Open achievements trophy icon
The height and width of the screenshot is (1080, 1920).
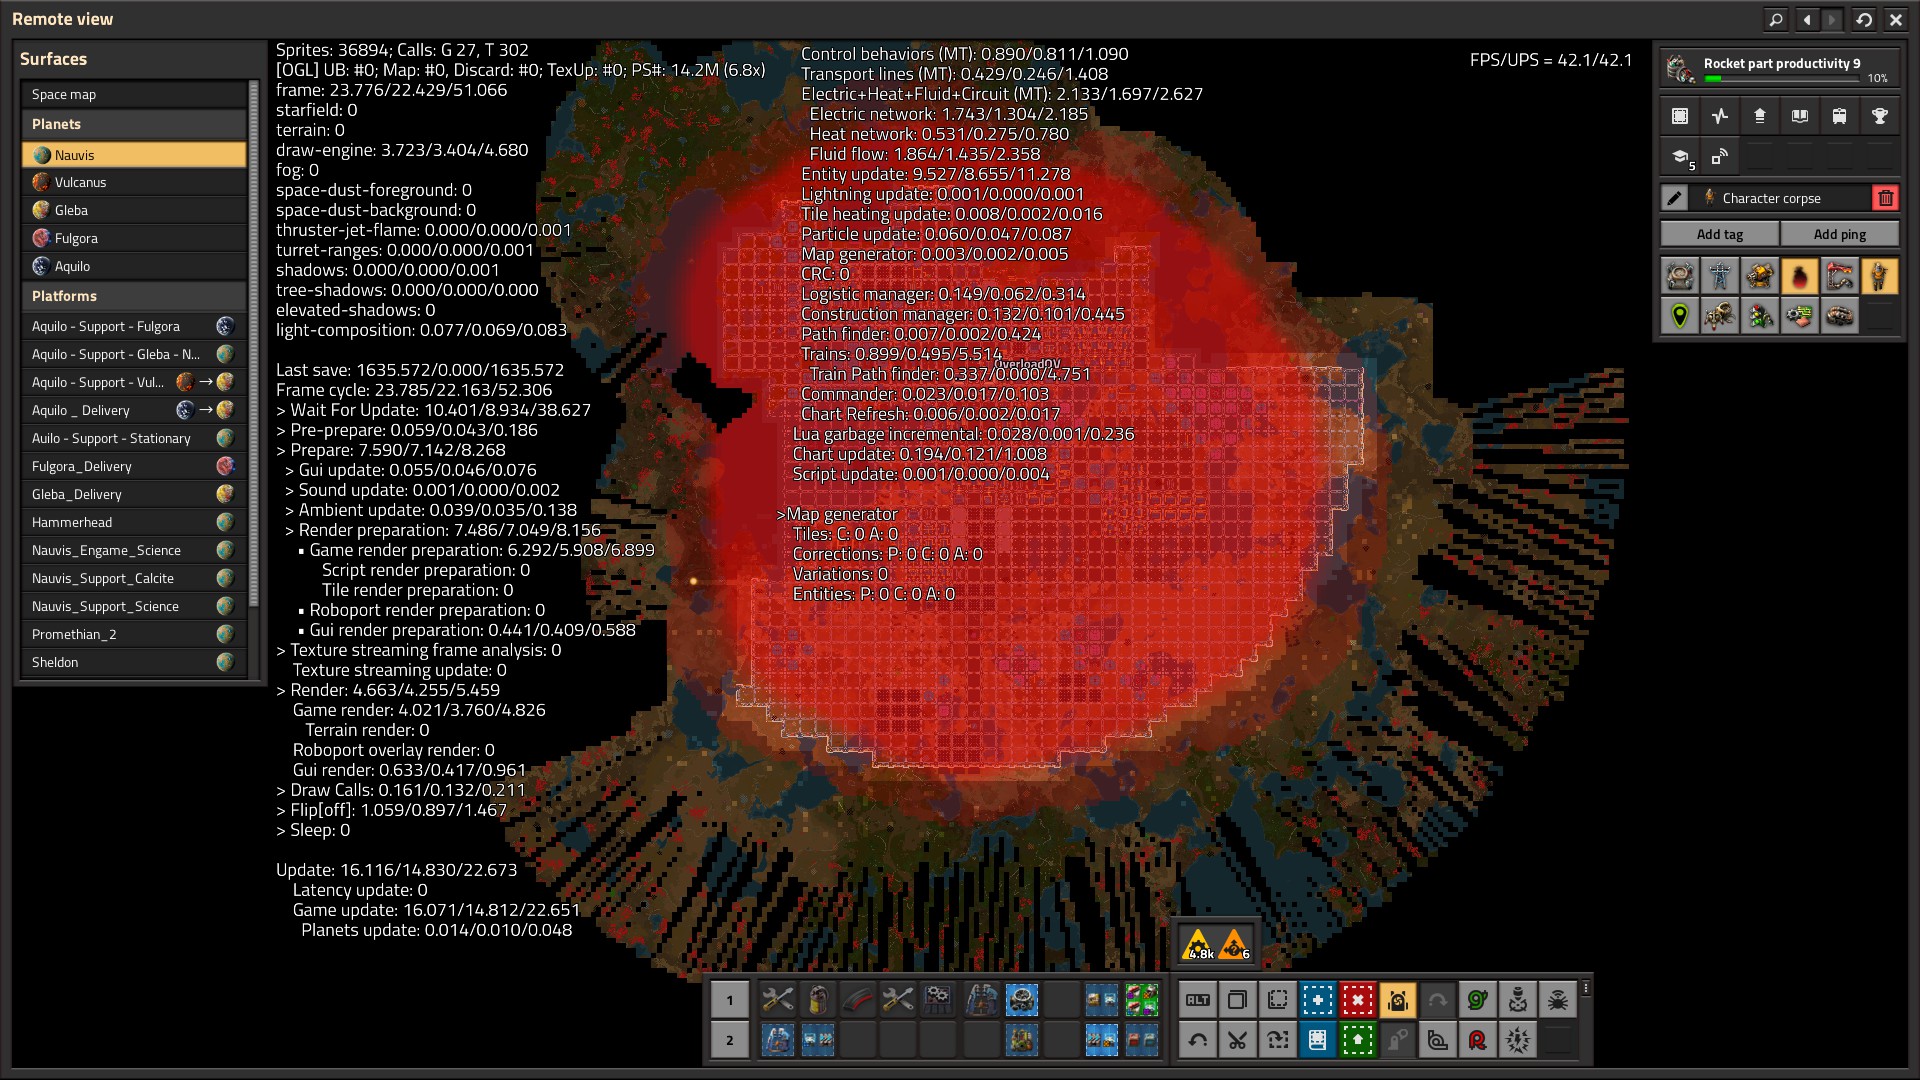click(x=1880, y=116)
